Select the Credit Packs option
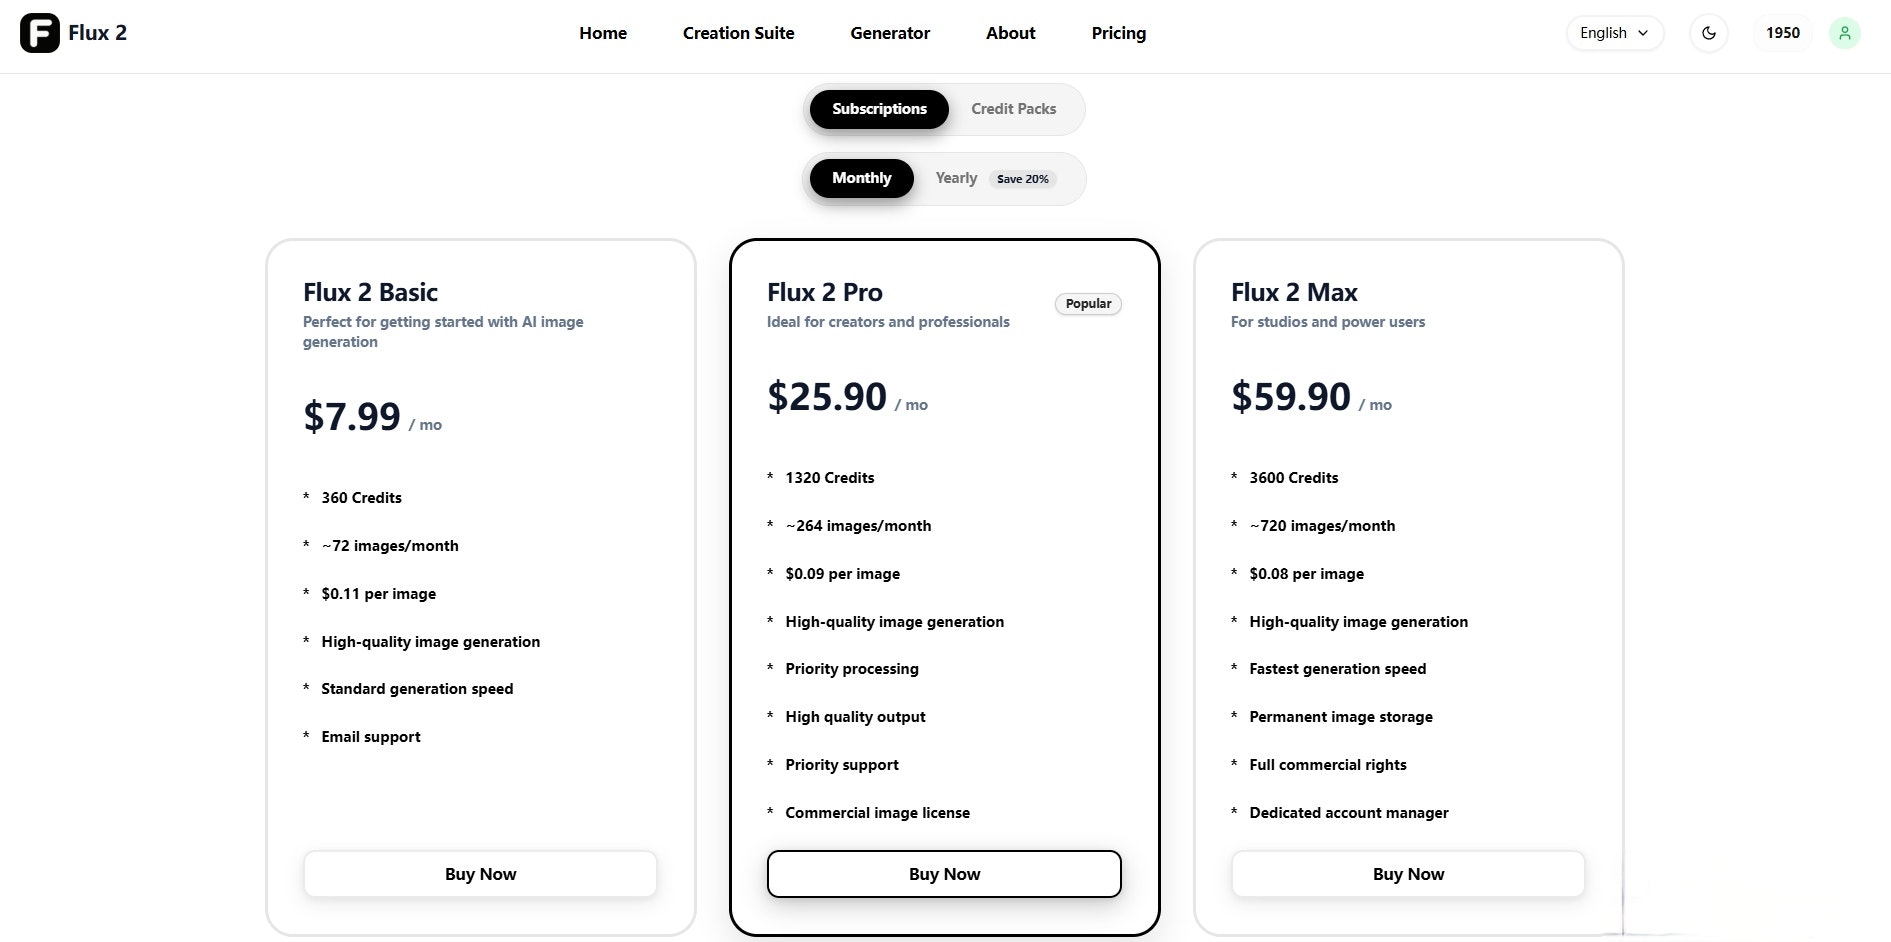 tap(1013, 109)
